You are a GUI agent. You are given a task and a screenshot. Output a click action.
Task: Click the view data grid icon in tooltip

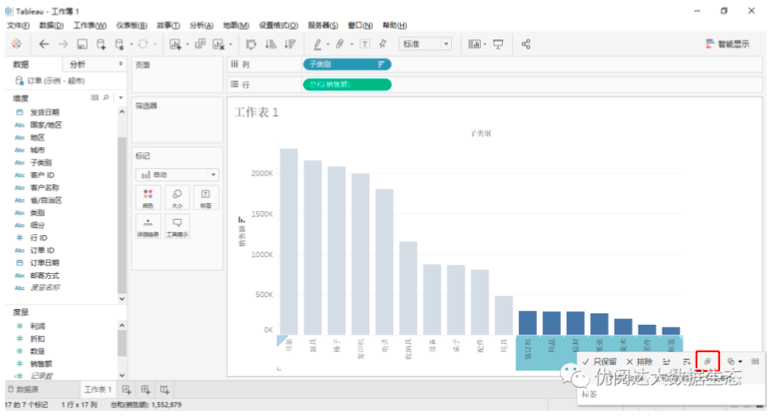pyautogui.click(x=754, y=360)
